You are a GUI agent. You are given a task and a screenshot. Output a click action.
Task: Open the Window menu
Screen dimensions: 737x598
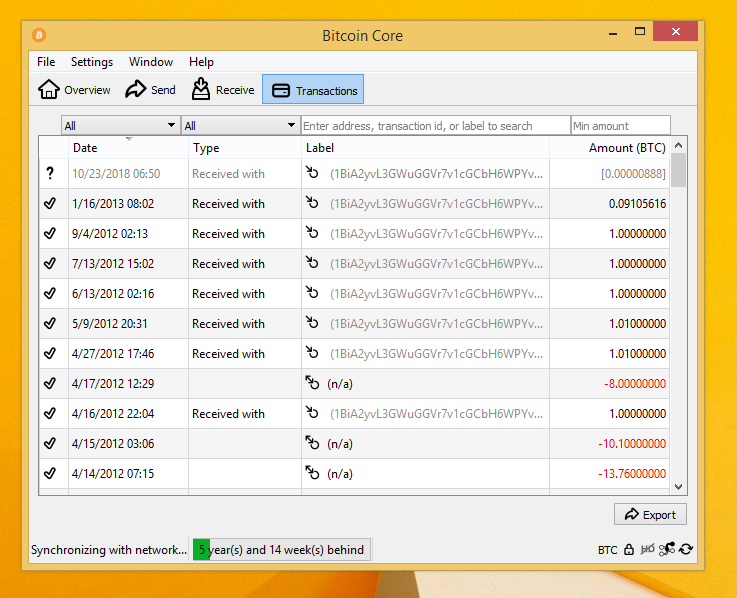[151, 62]
